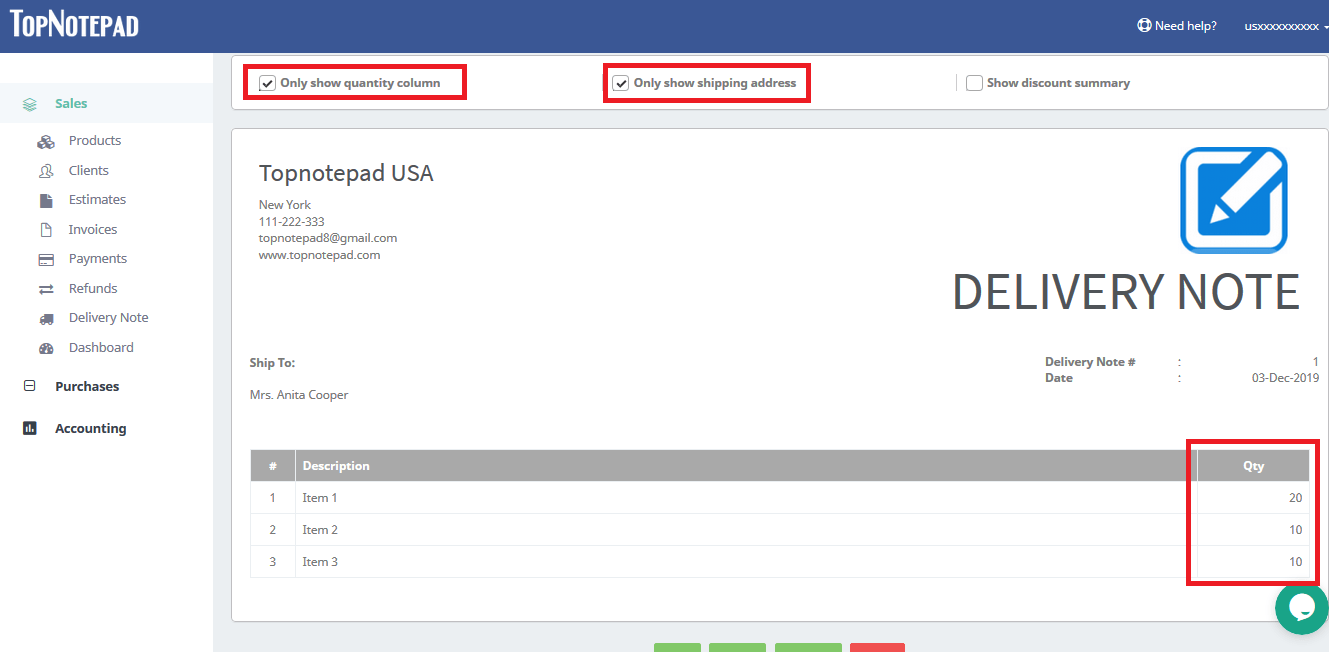Viewport: 1329px width, 652px height.
Task: Expand the Accounting section
Action: tap(90, 428)
